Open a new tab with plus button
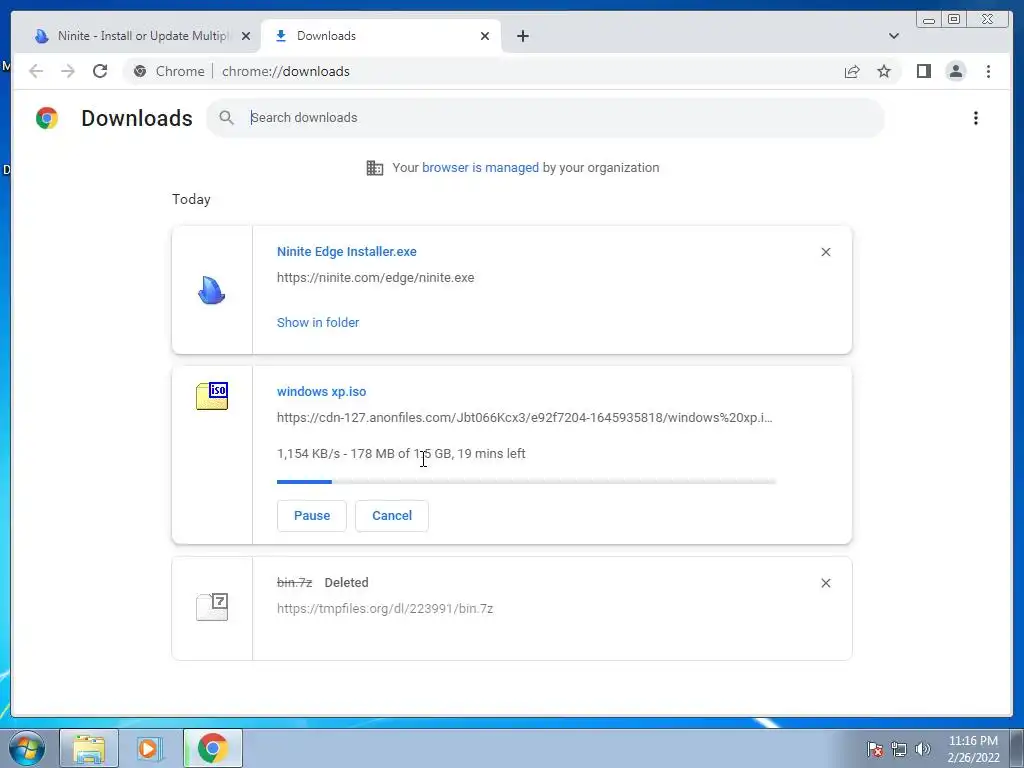The width and height of the screenshot is (1024, 768). tap(522, 36)
